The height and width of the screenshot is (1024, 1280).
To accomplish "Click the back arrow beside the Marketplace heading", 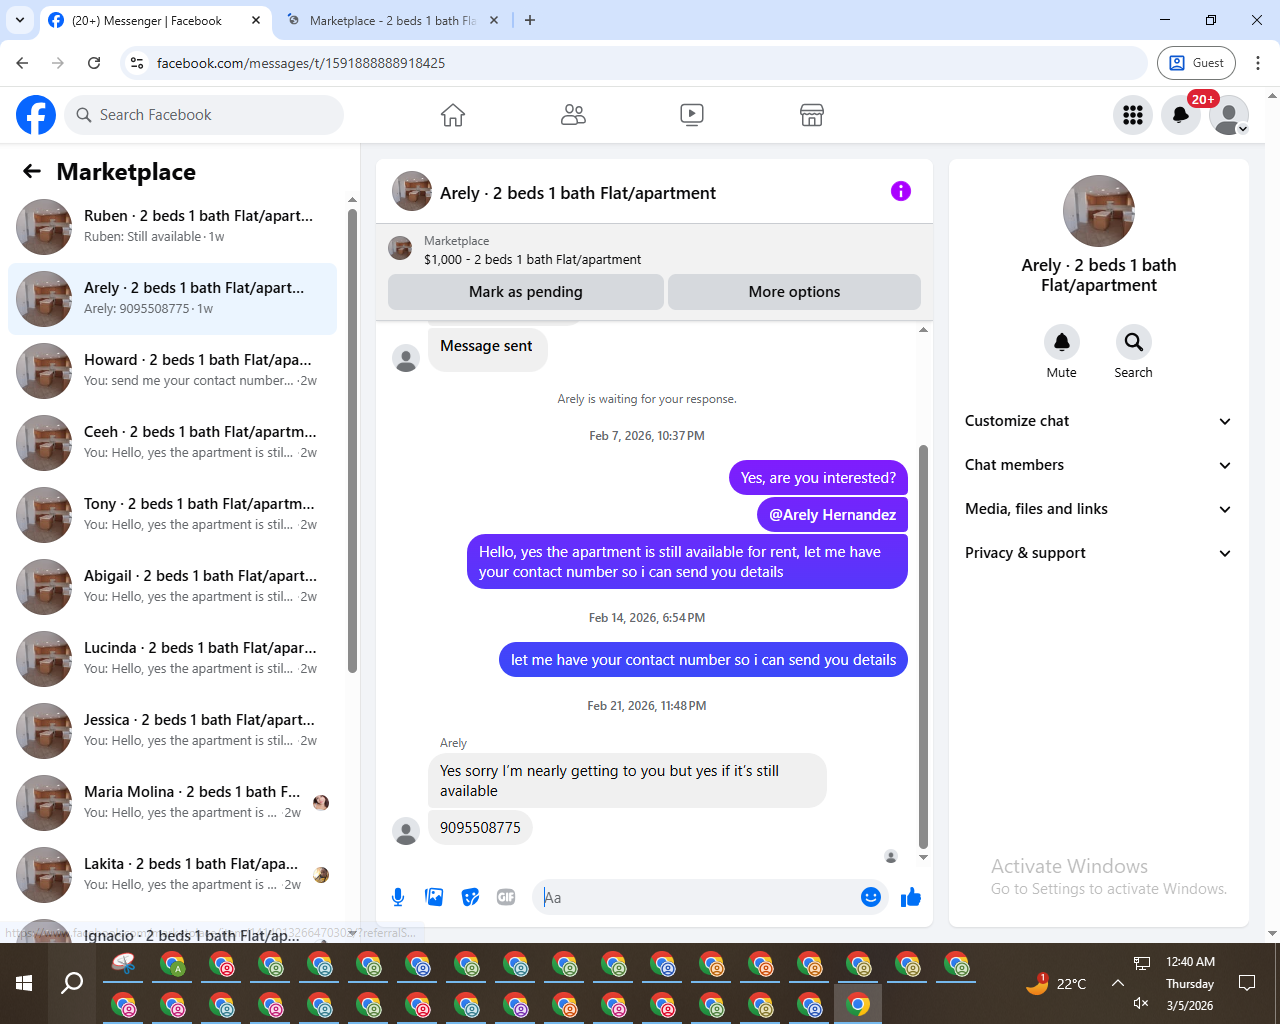I will [32, 171].
